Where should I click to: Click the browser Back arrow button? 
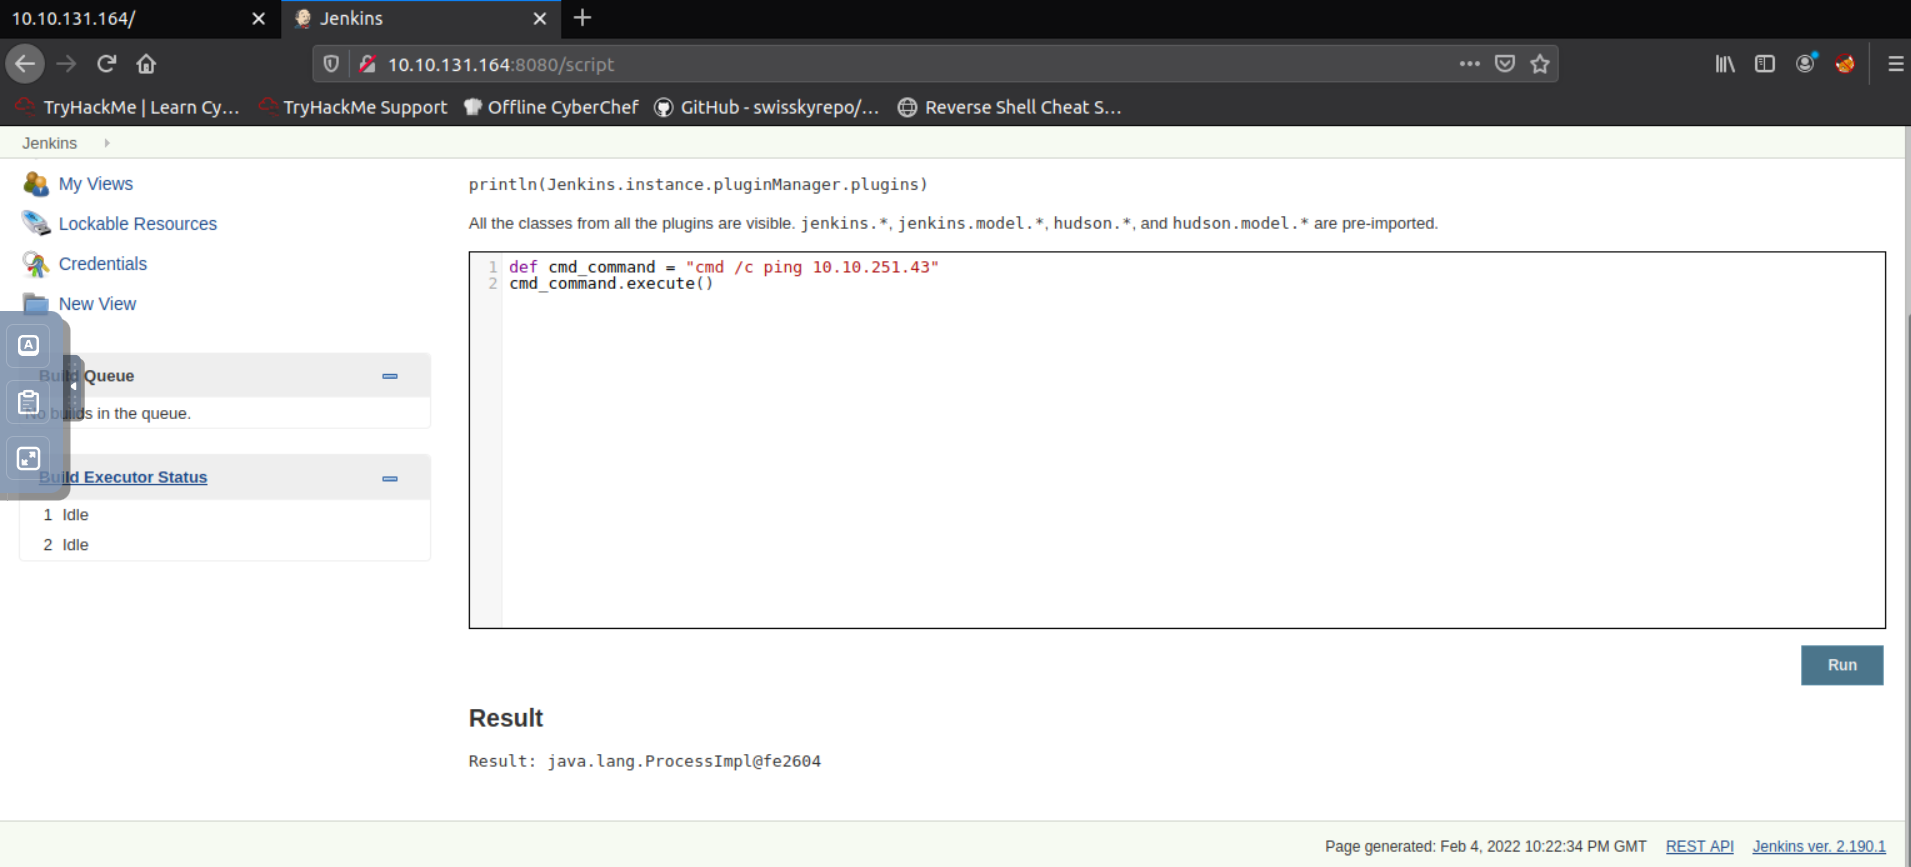pyautogui.click(x=25, y=64)
